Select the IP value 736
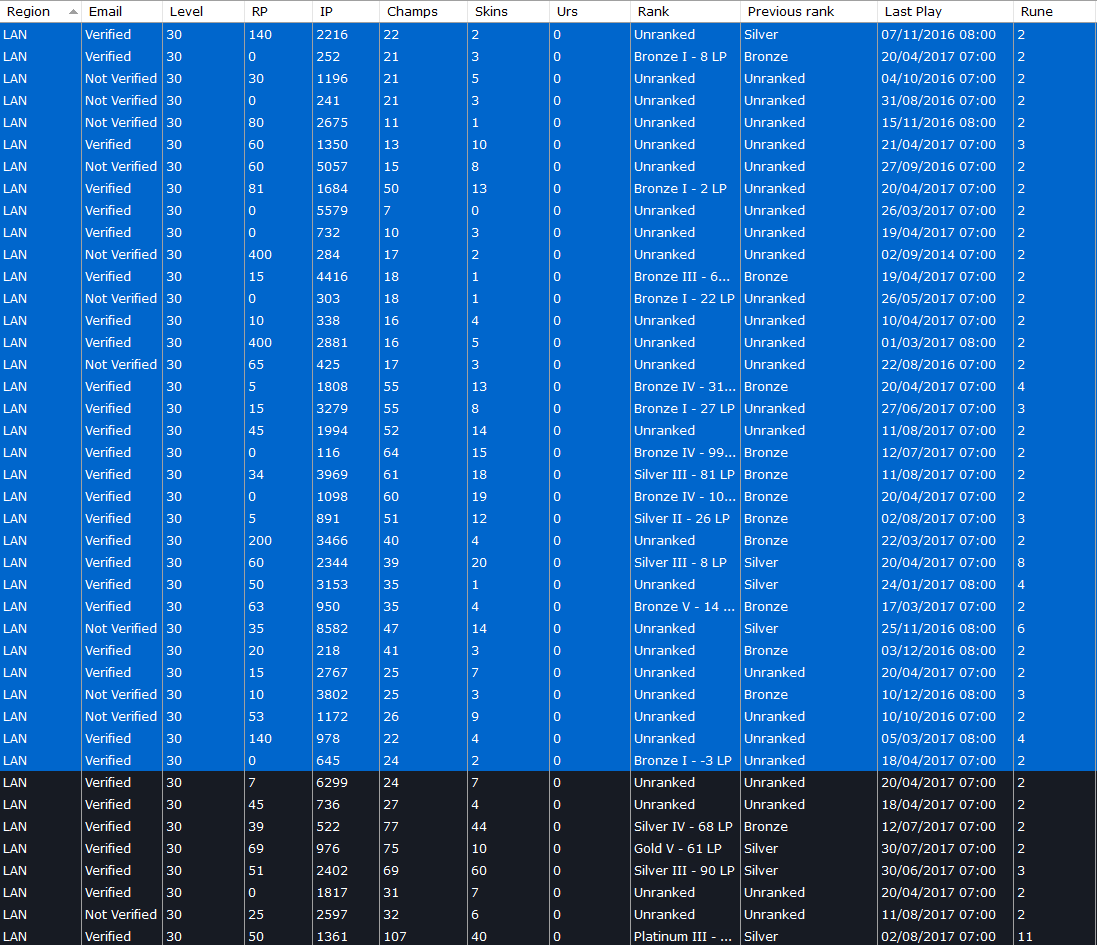Screen dimensions: 1097x945 [327, 805]
